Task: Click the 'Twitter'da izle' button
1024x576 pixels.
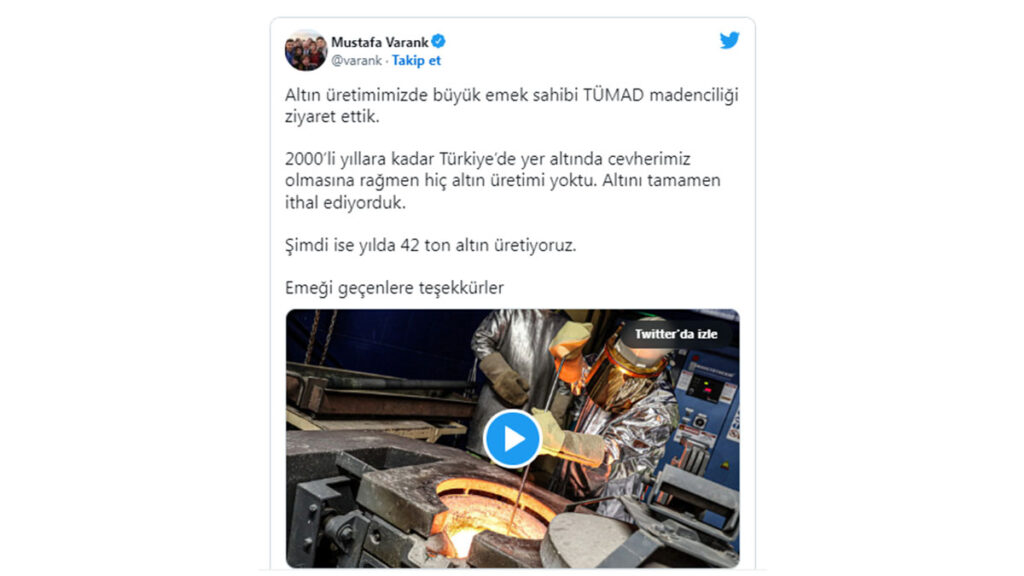Action: [x=675, y=334]
